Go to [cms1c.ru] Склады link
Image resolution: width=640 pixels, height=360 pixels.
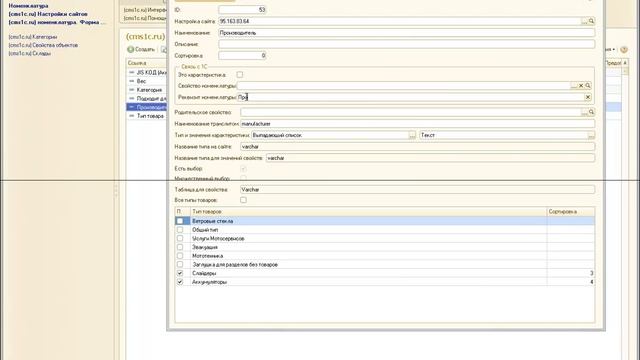click(29, 53)
